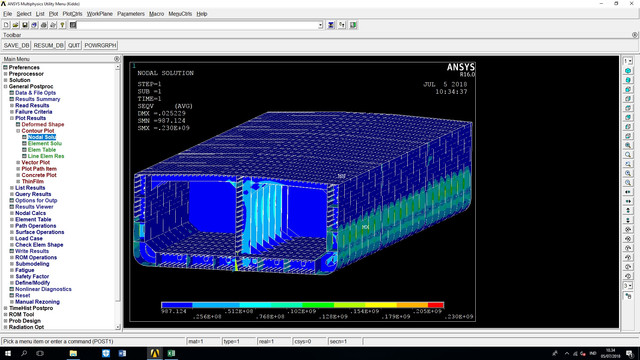Image resolution: width=640 pixels, height=360 pixels.
Task: Select Nodal Solu under Contour Plot
Action: point(42,137)
